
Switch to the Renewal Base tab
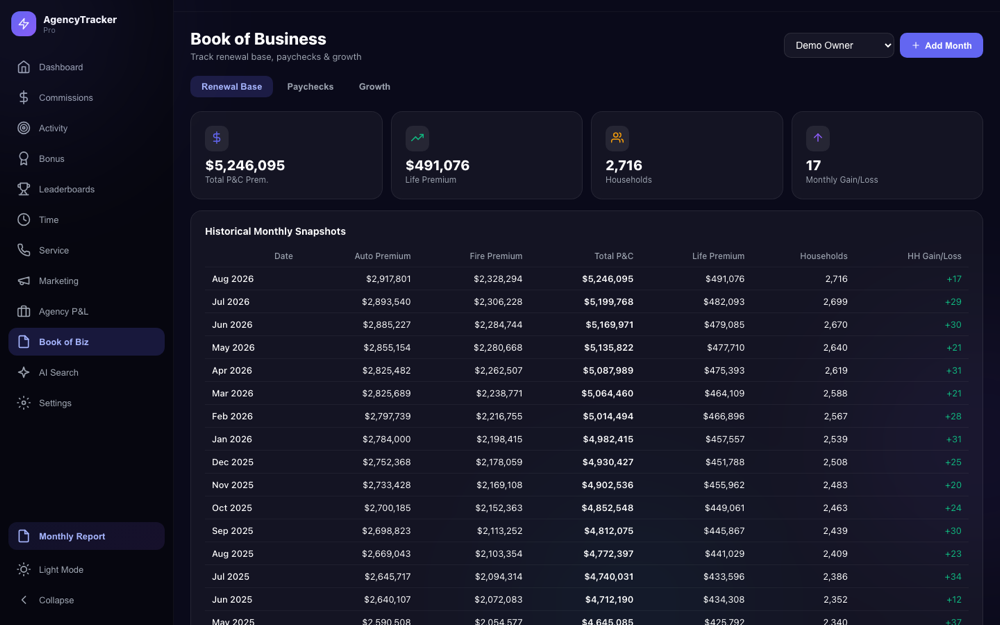click(x=232, y=87)
